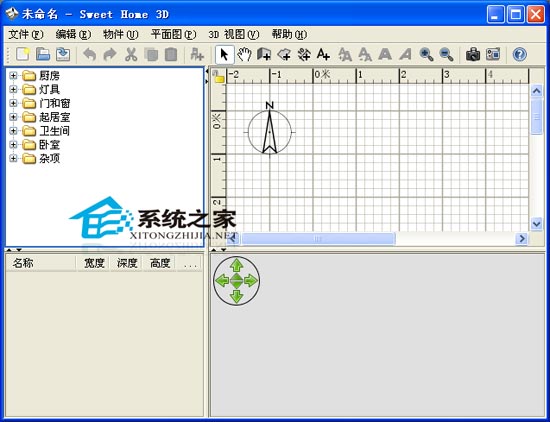Select the Create rooms tool

(284, 54)
